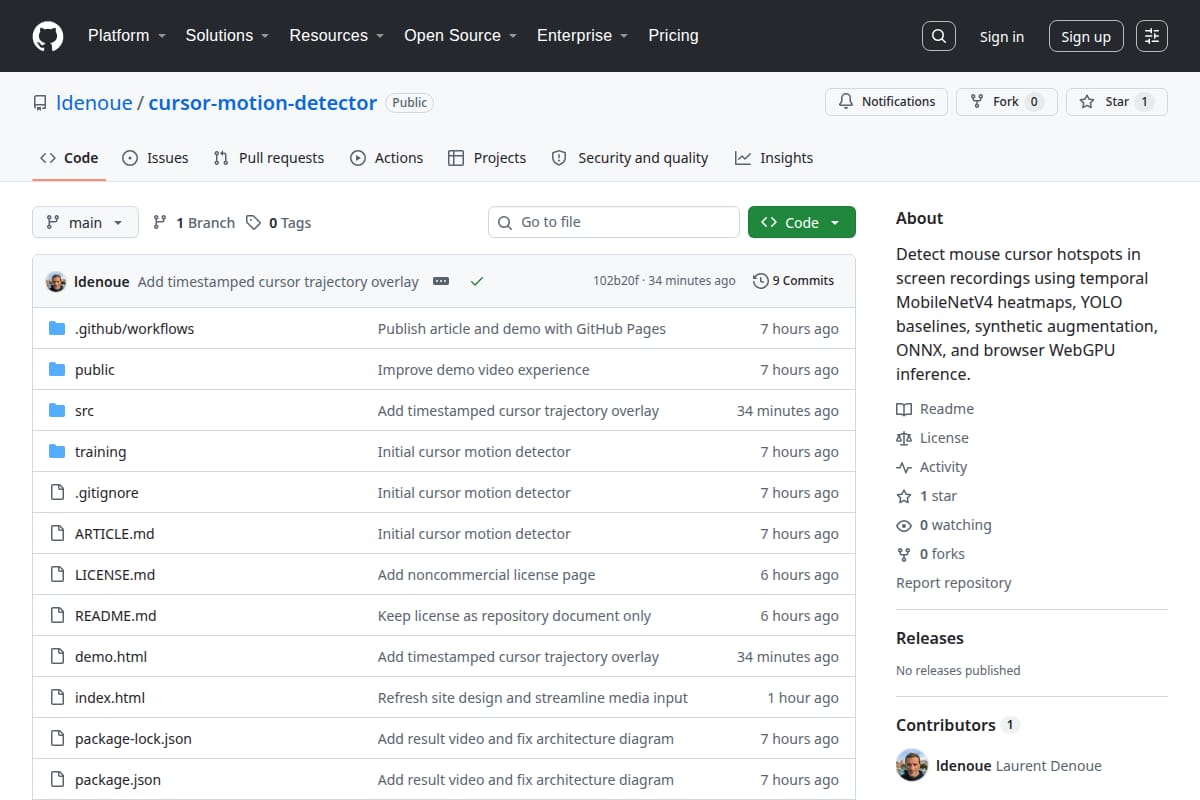1200x800 pixels.
Task: Open the index.html file
Action: [x=110, y=698]
